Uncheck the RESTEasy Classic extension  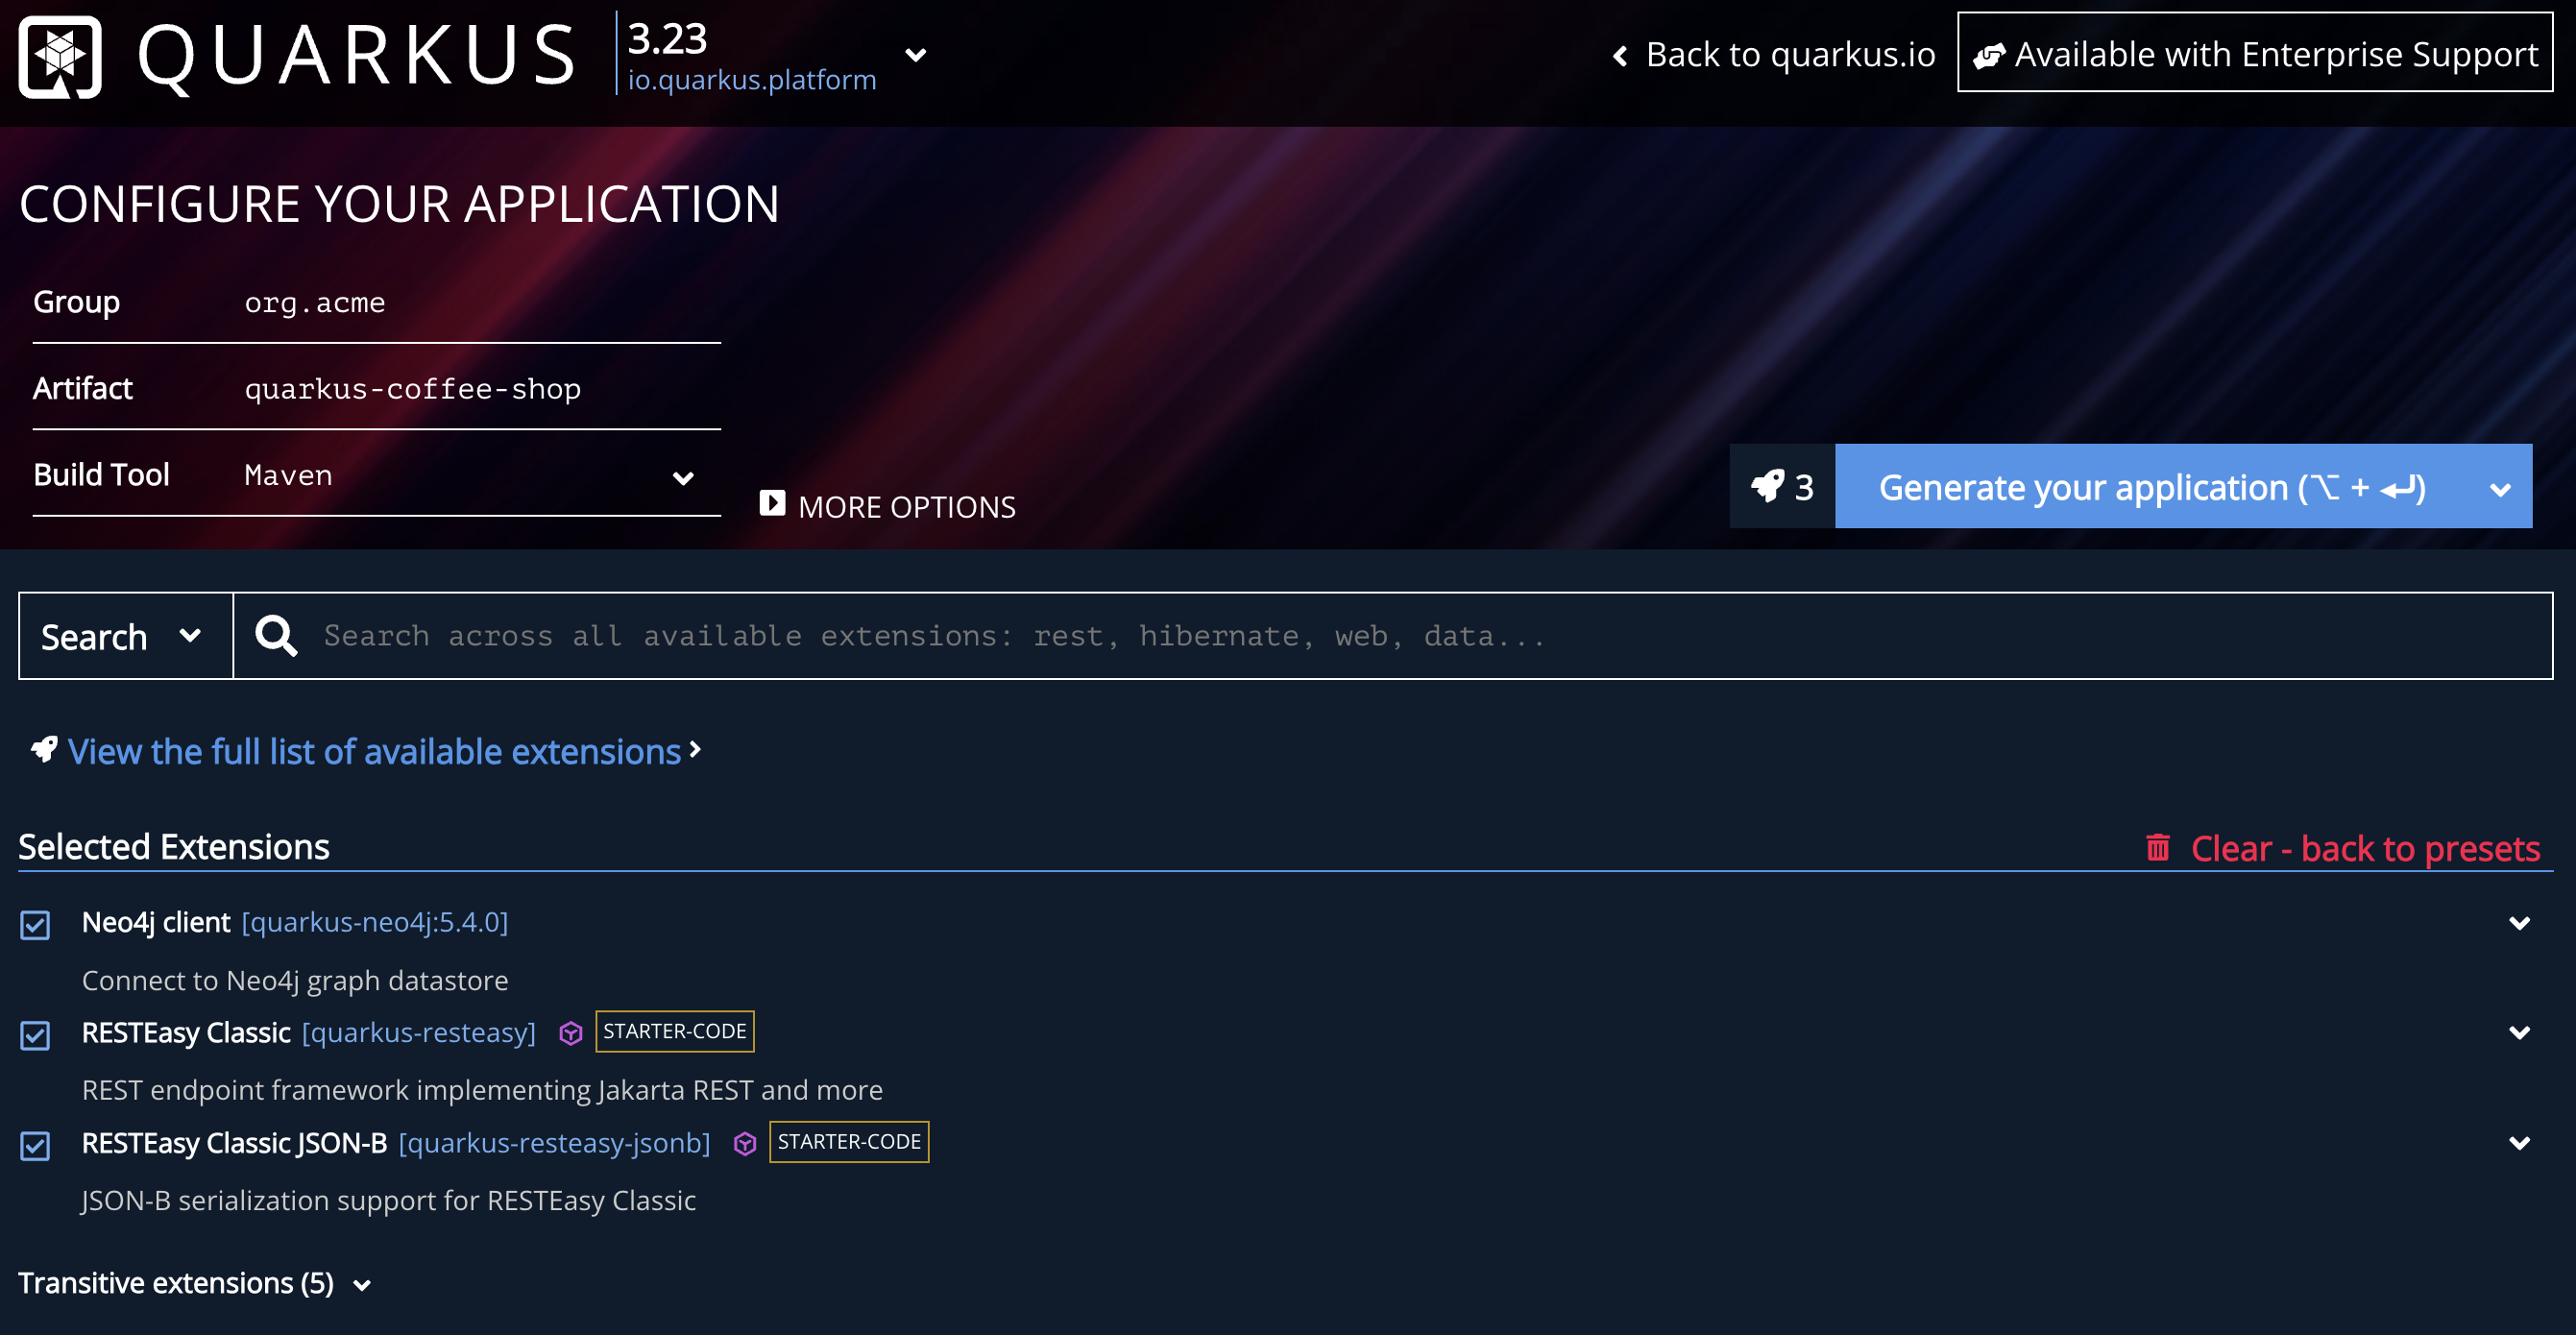pyautogui.click(x=35, y=1035)
